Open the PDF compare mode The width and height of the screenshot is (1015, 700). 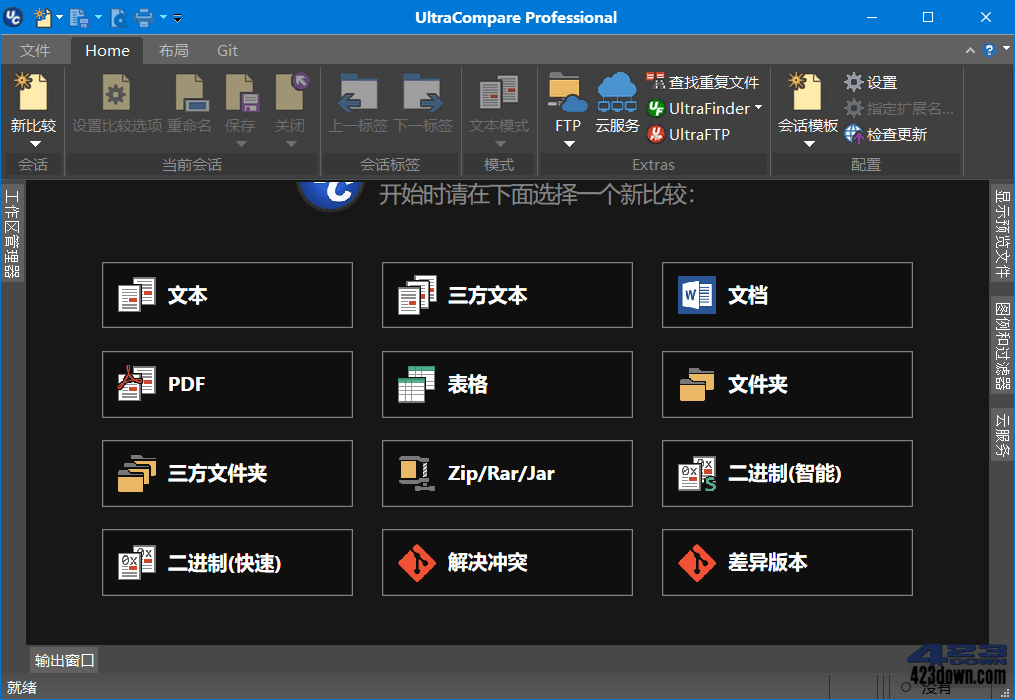coord(227,384)
